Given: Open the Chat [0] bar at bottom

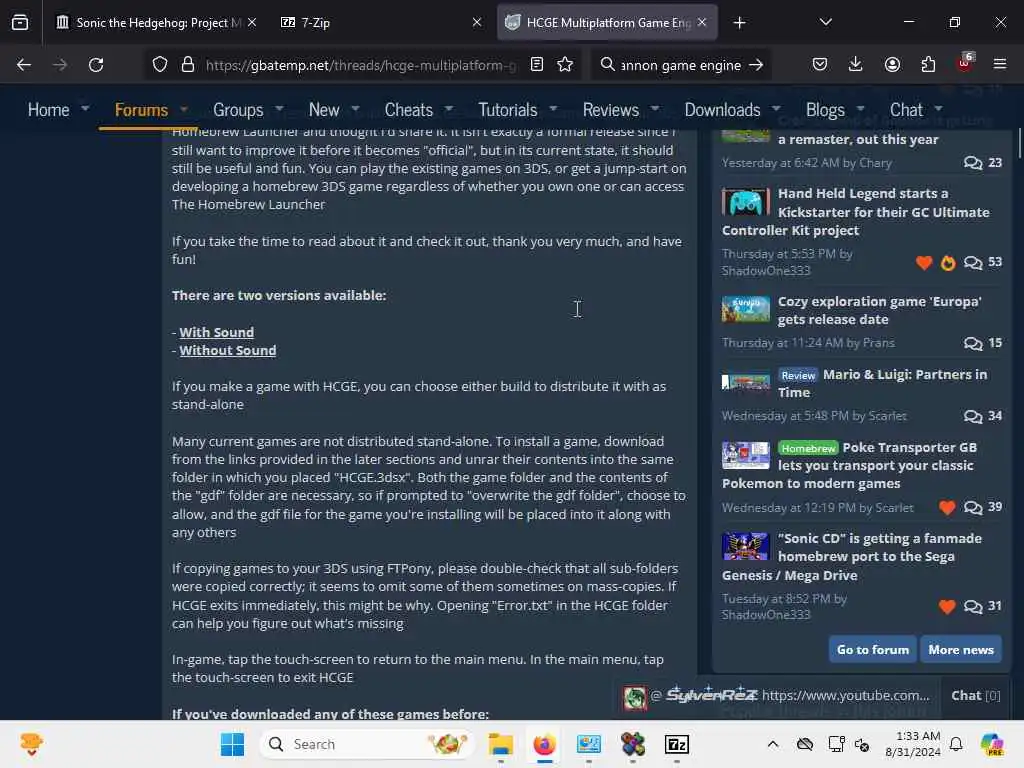Looking at the screenshot, I should 975,696.
